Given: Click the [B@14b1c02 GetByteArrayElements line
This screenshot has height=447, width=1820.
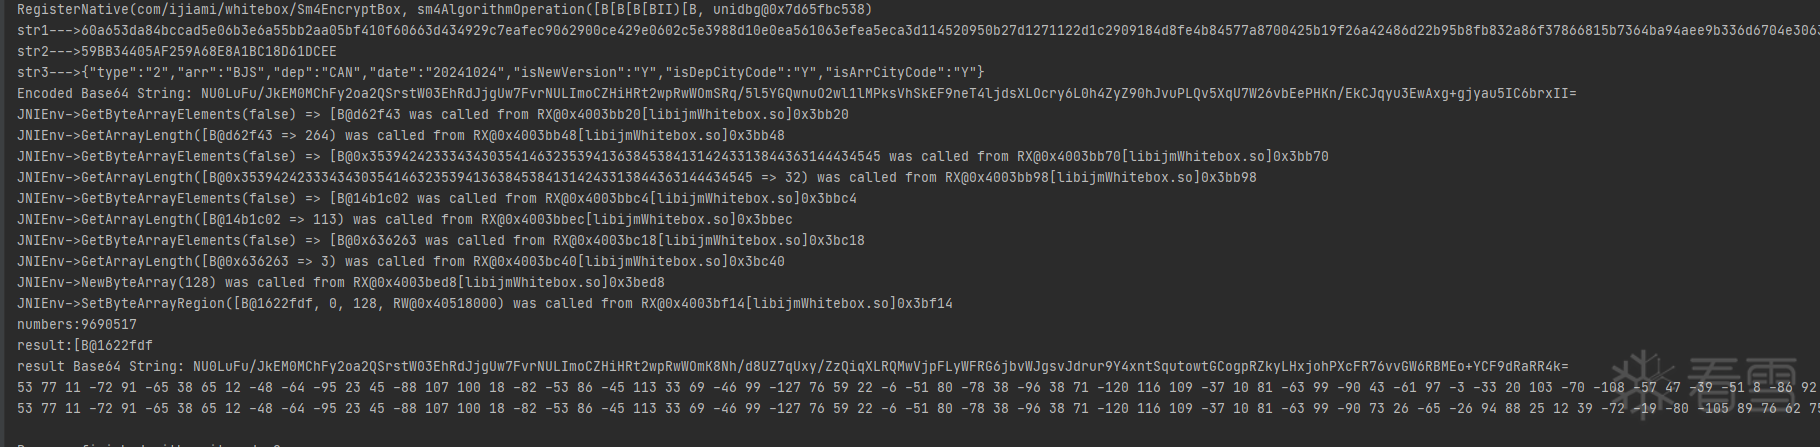Looking at the screenshot, I should click(436, 198).
